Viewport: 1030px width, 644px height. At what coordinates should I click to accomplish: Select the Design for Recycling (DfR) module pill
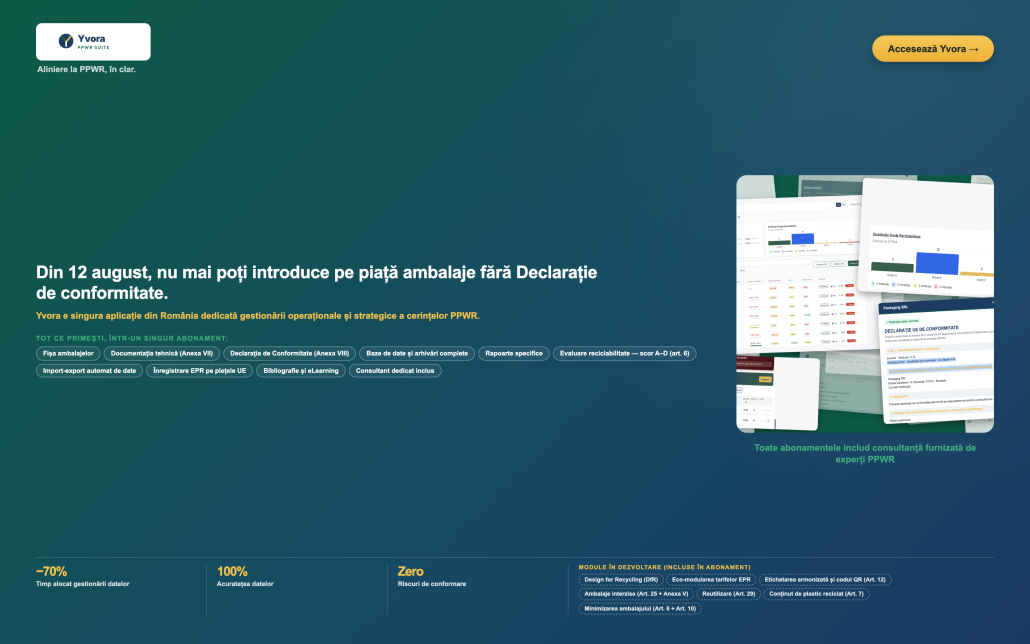tap(621, 580)
